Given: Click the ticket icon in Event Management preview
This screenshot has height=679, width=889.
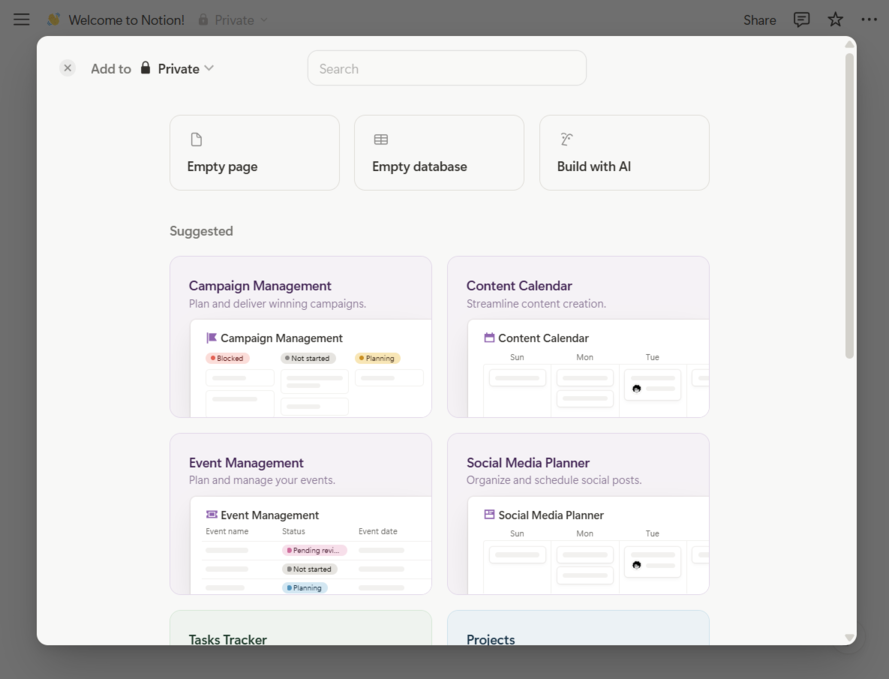Looking at the screenshot, I should pos(211,515).
